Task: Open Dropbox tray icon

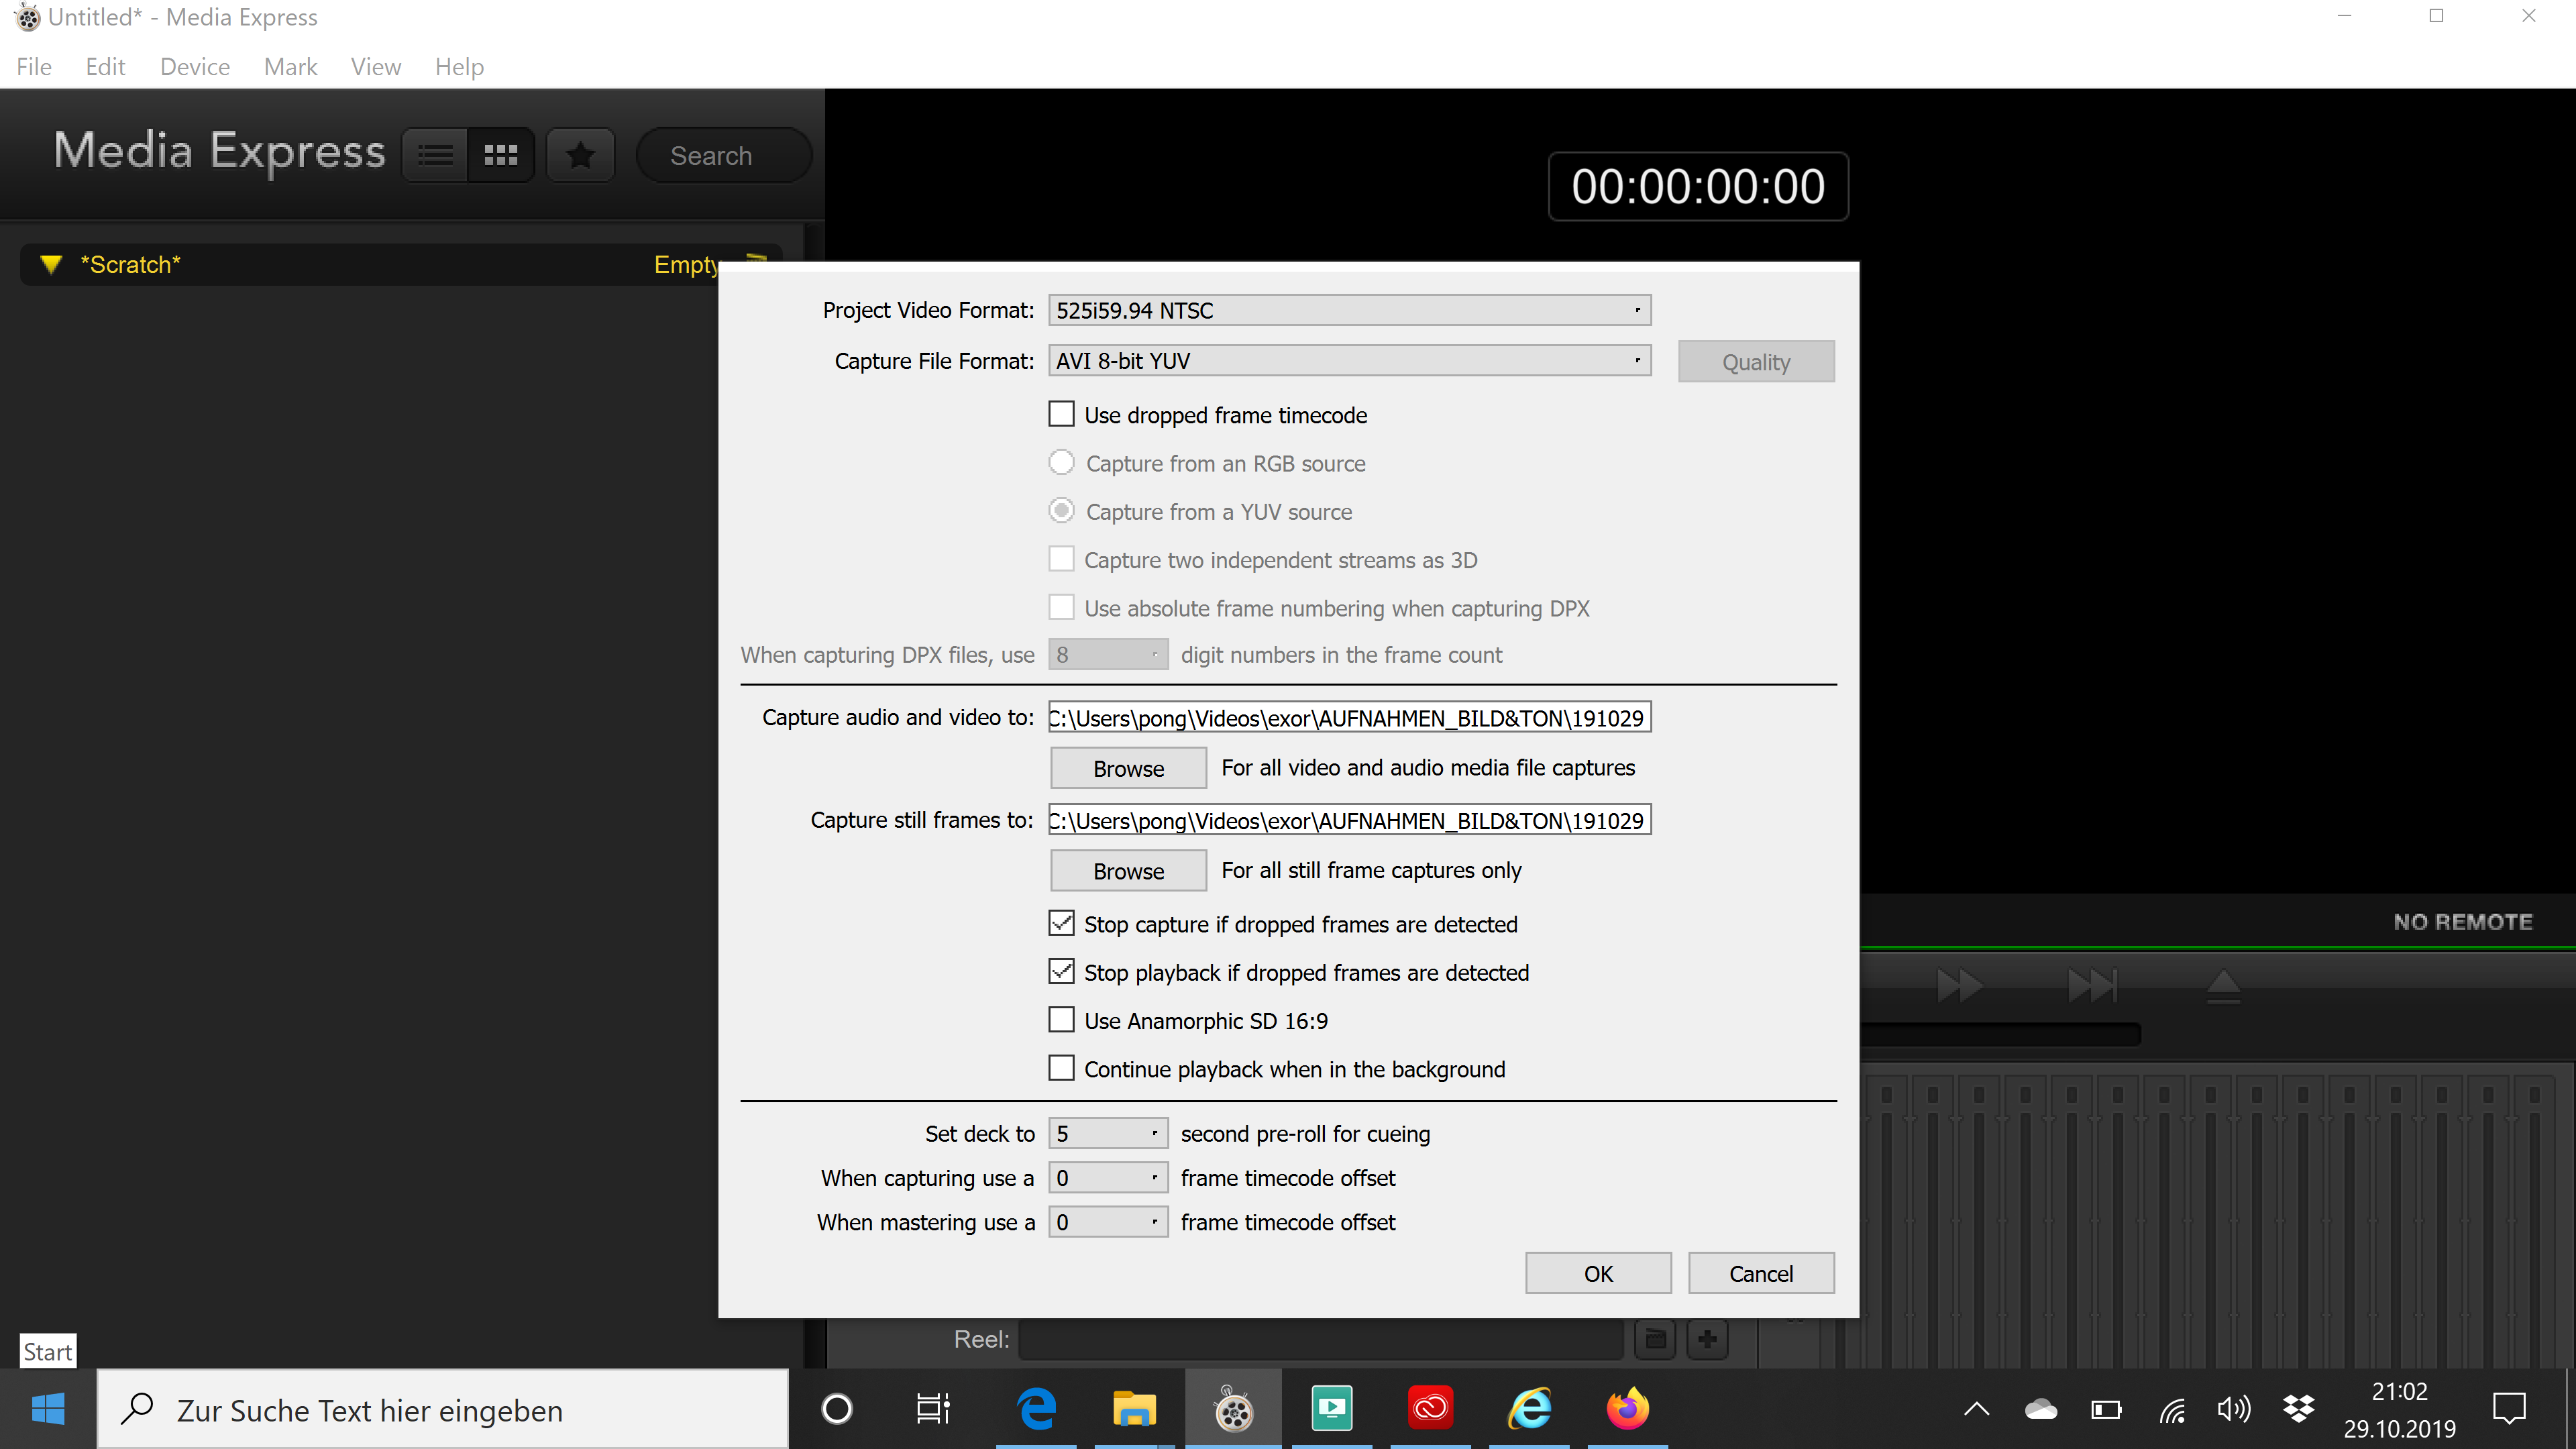Action: pyautogui.click(x=2299, y=1410)
